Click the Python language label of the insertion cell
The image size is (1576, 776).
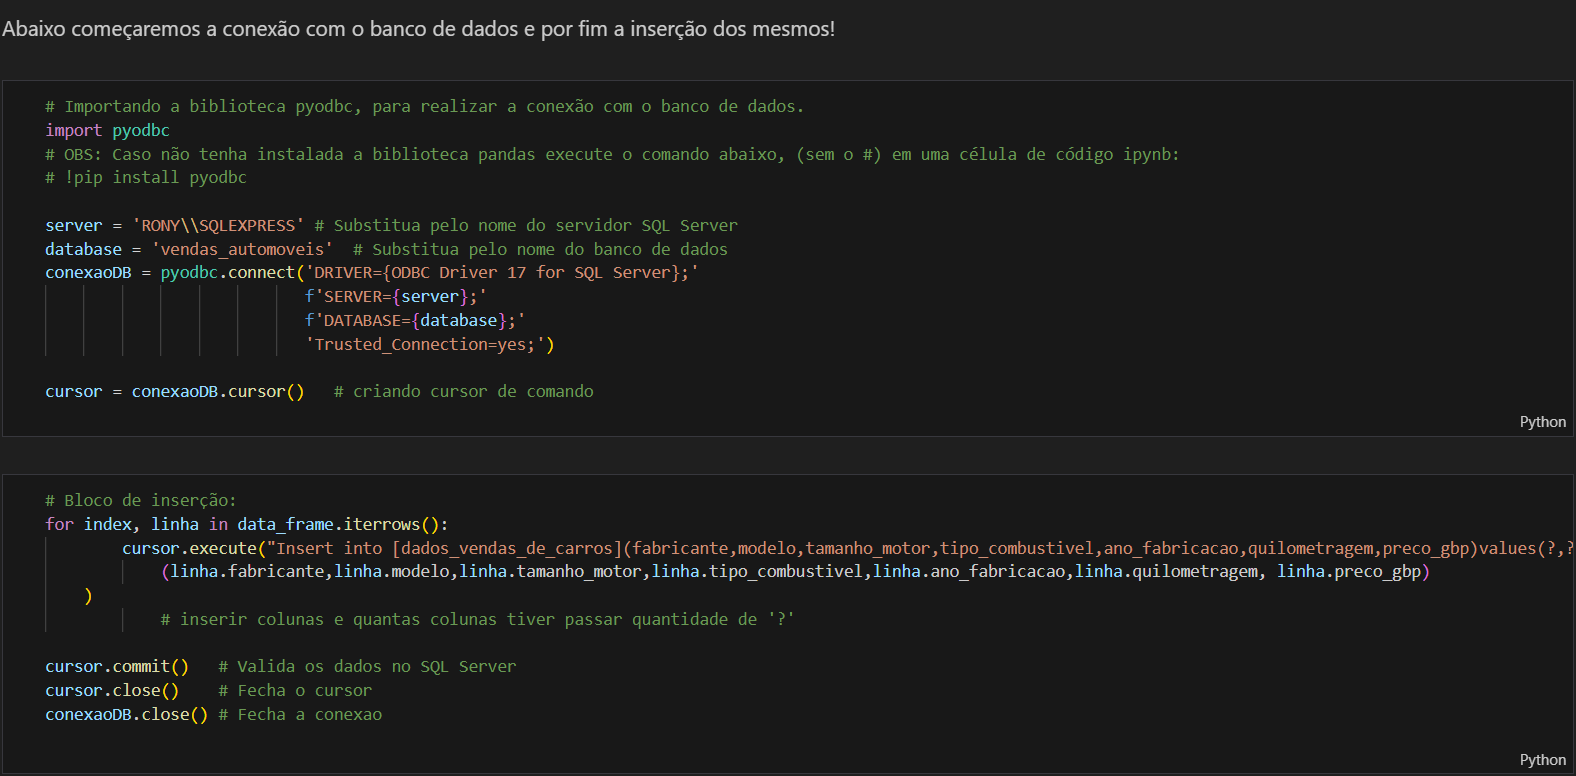pos(1542,760)
